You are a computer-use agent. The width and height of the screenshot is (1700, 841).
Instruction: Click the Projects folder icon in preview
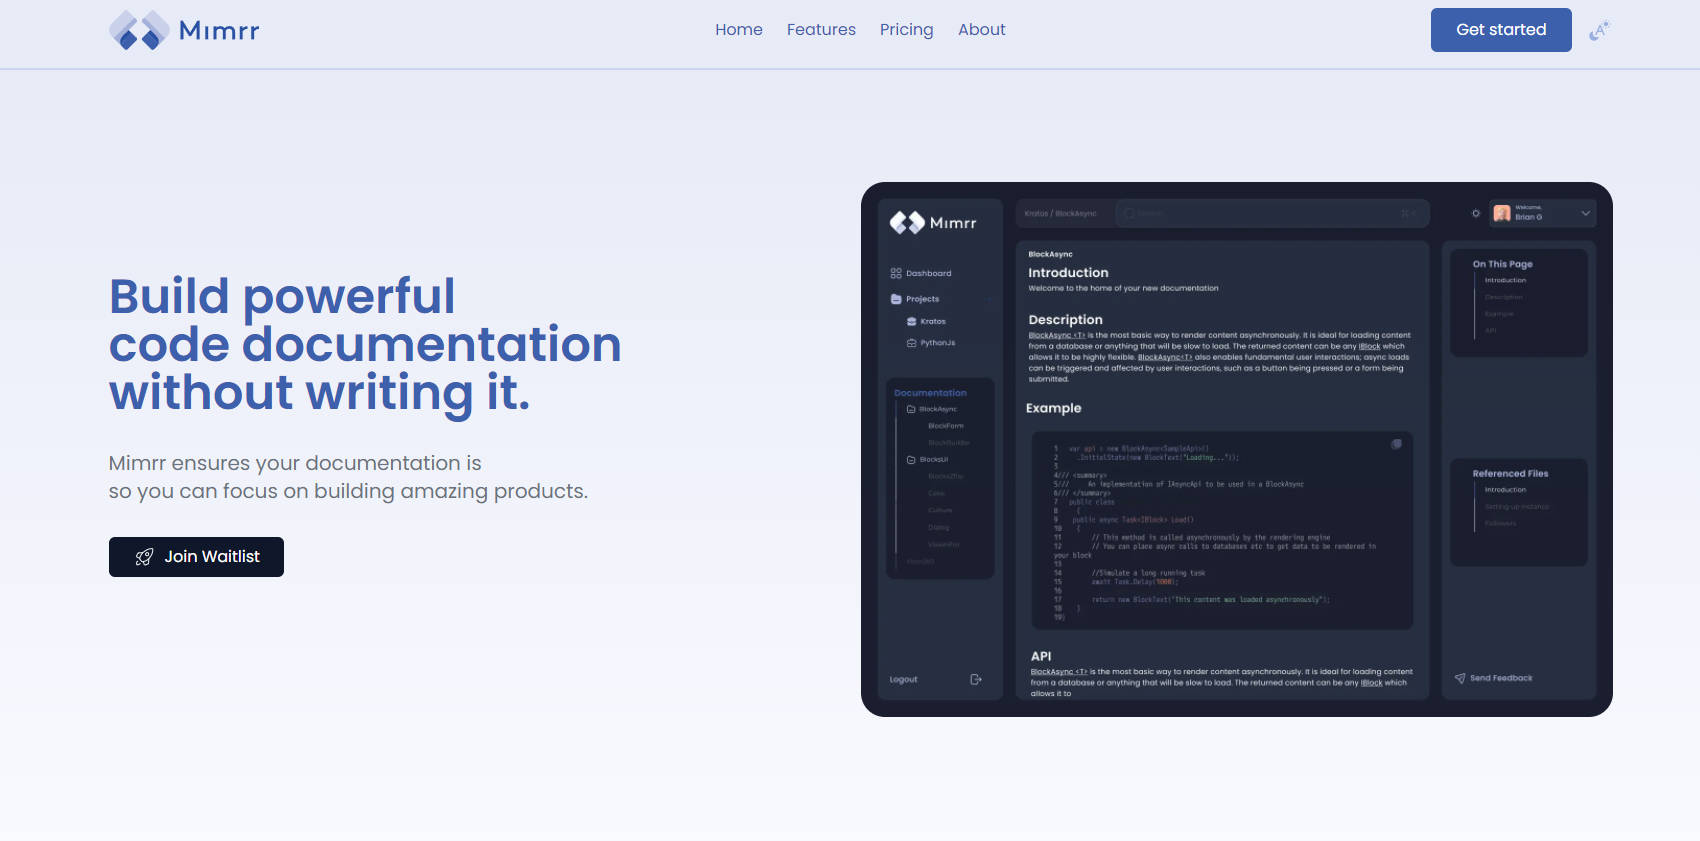[x=896, y=299]
